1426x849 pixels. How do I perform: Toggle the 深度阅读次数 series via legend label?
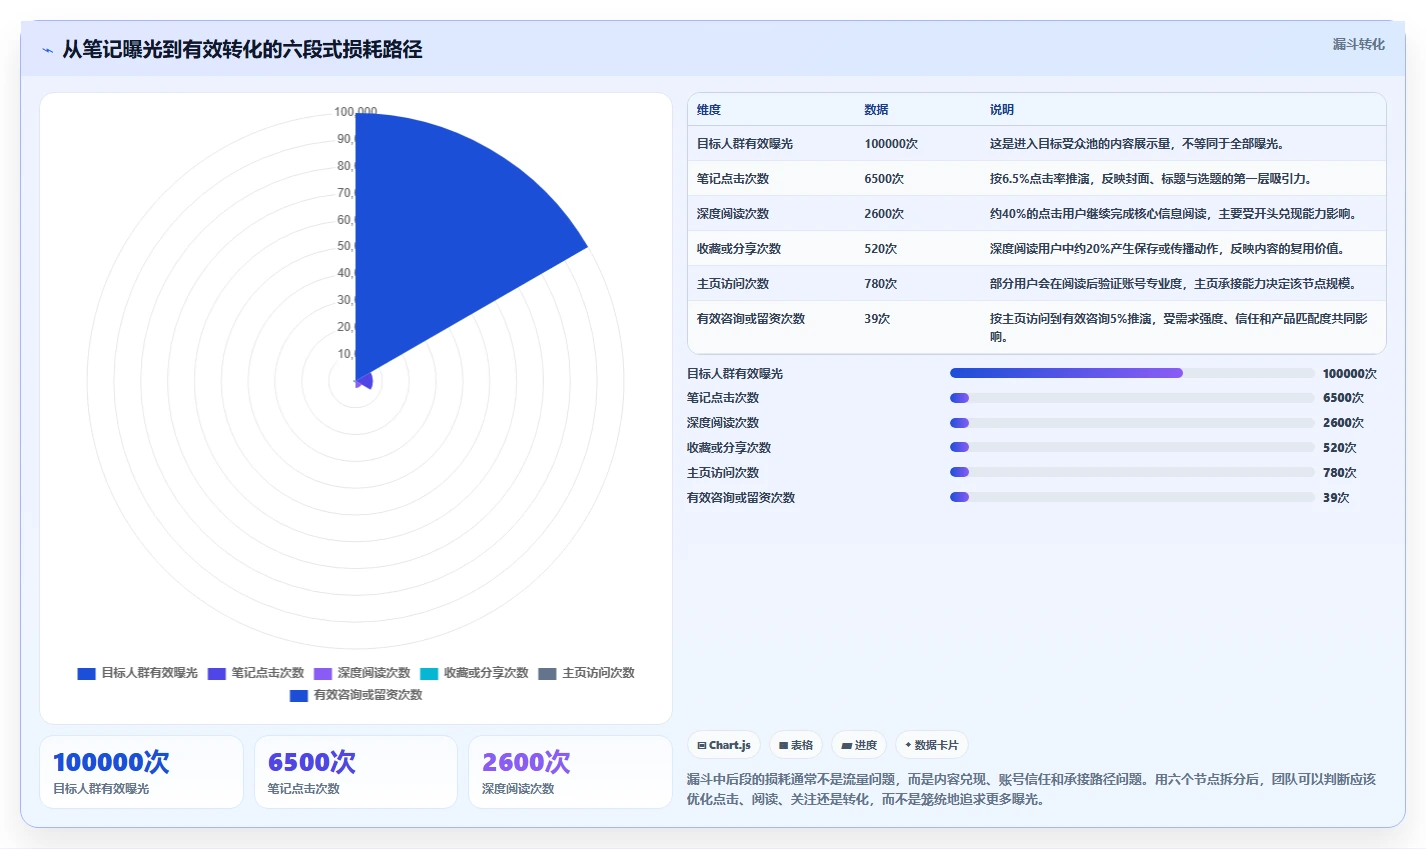[374, 673]
